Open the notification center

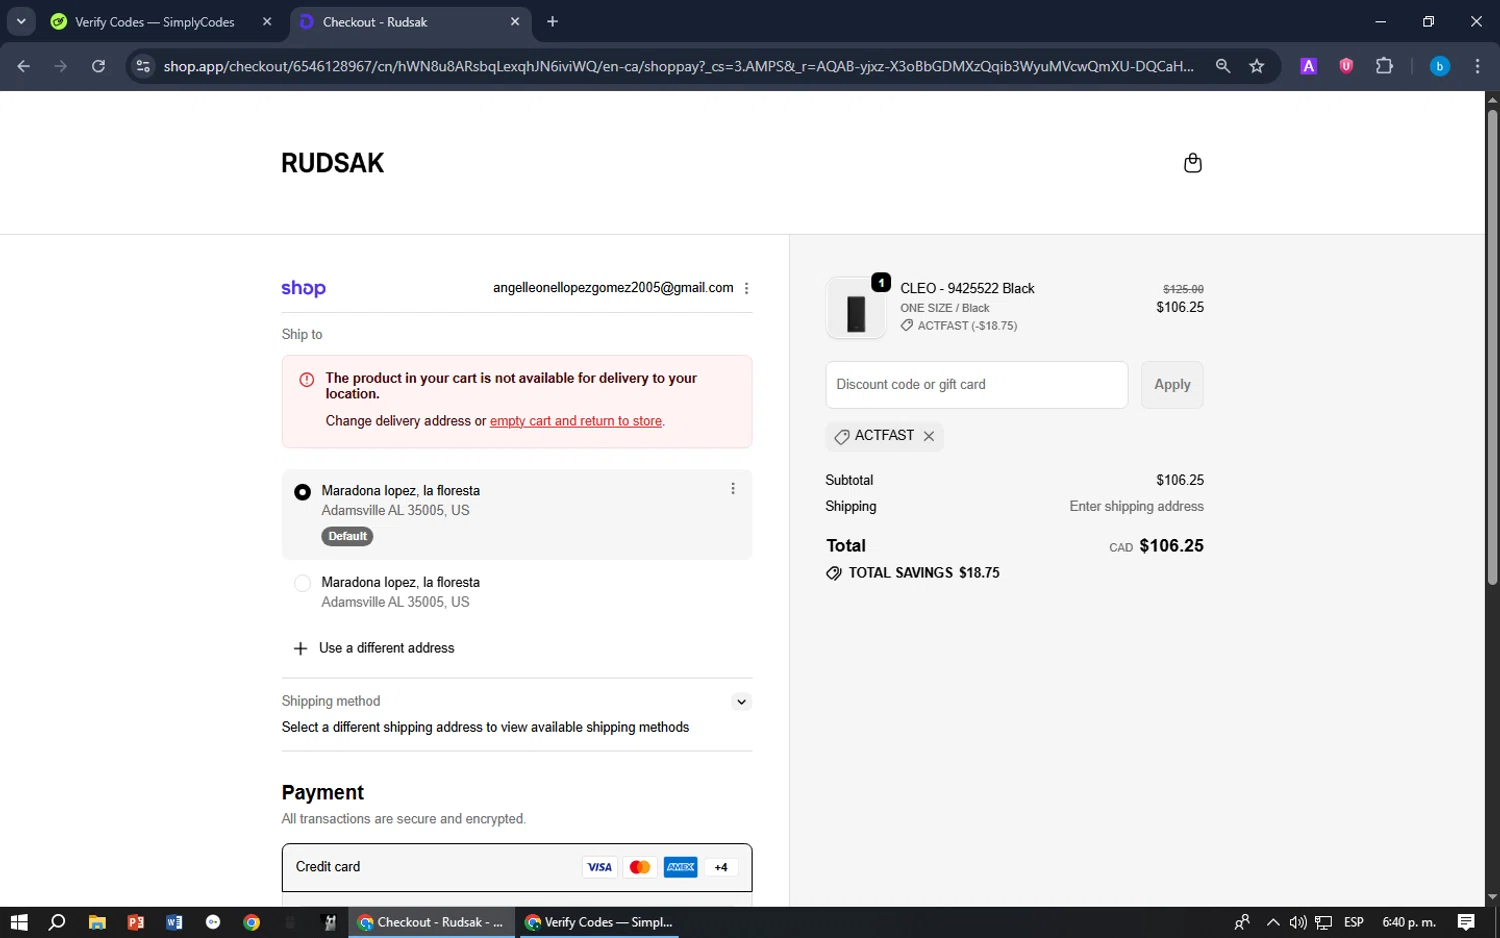pos(1466,922)
